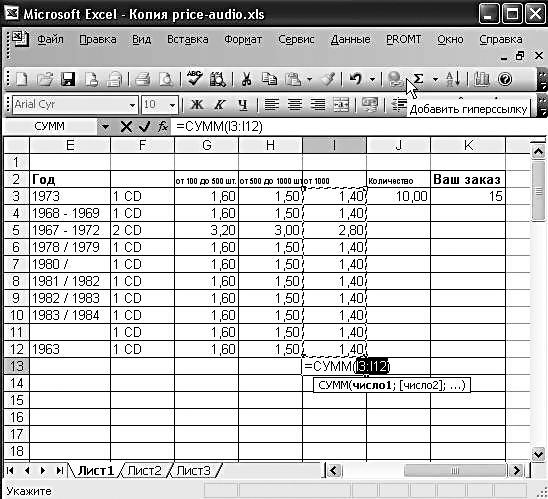Expand the СУММ name box dropdown
The image size is (548, 499).
pos(105,126)
